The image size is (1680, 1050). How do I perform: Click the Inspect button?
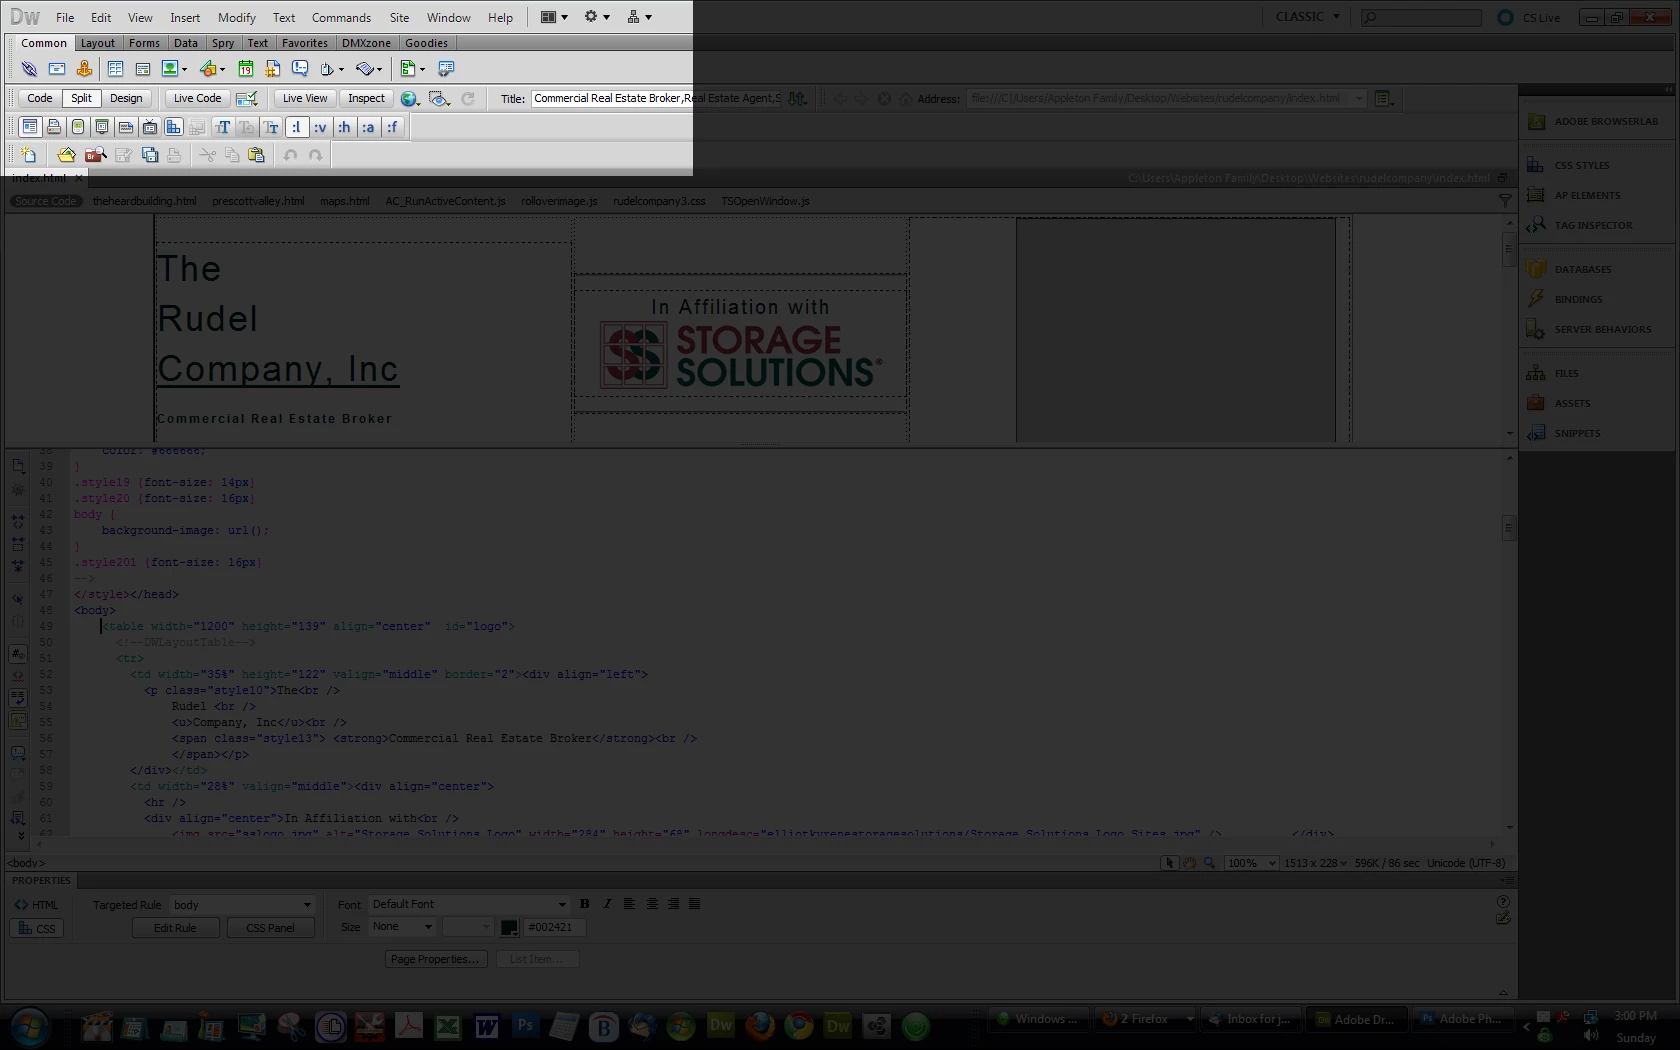pos(366,98)
